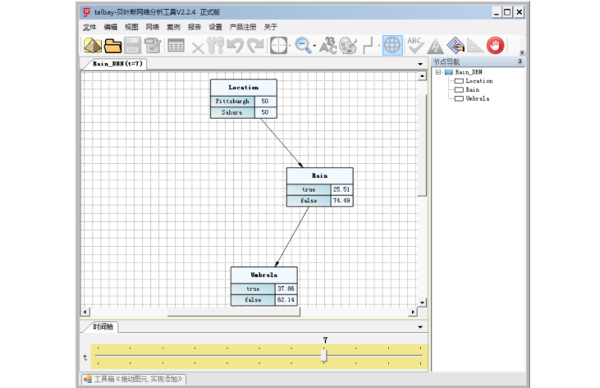600x388 pixels.
Task: Select Umbrela in the node tree
Action: click(477, 98)
